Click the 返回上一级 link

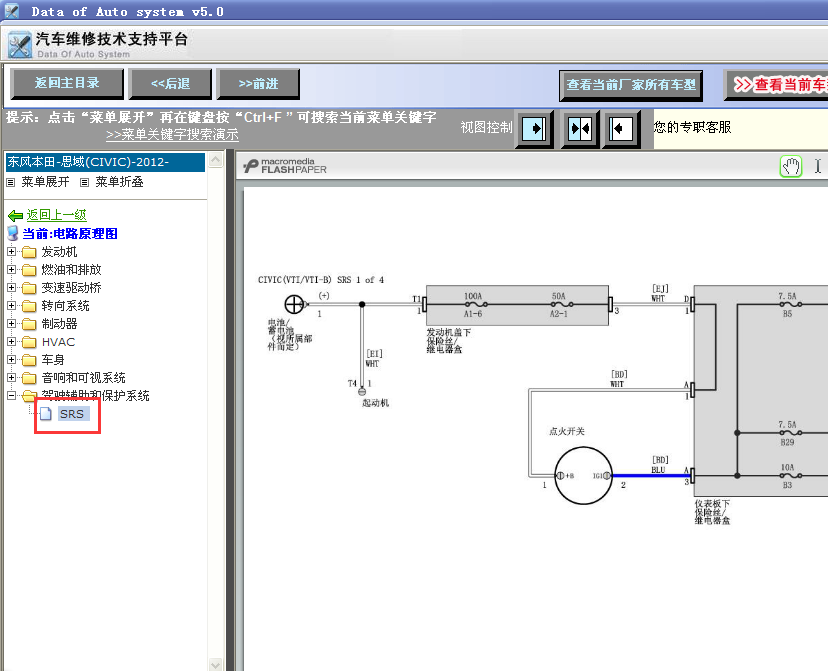pos(57,215)
